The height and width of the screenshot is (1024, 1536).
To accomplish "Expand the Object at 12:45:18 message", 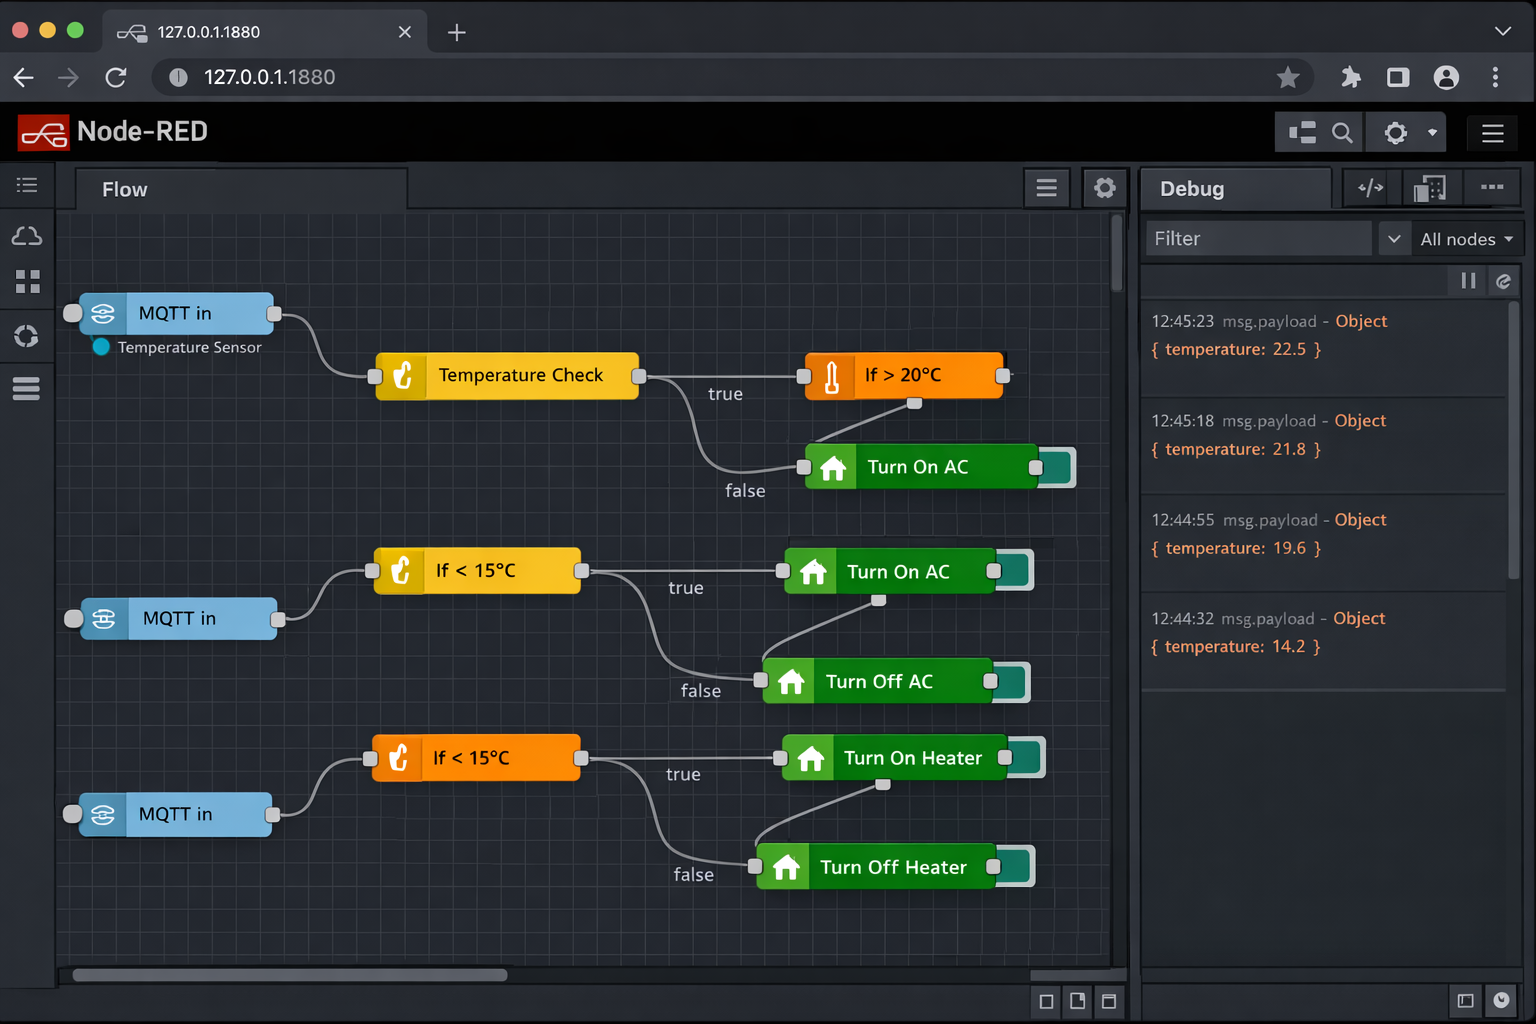I will coord(1360,421).
